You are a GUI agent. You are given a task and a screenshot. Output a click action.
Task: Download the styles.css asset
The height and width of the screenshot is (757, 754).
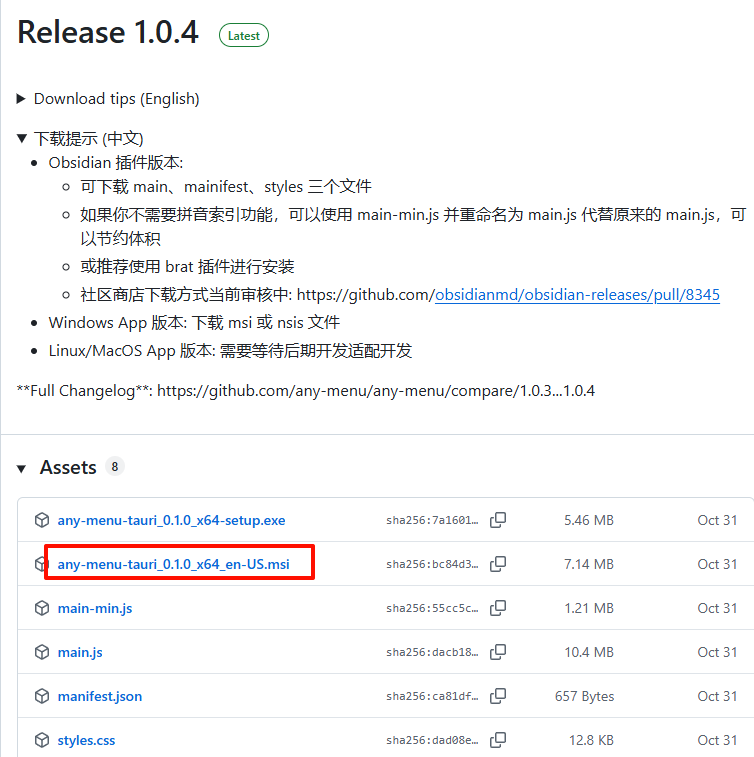tap(86, 740)
